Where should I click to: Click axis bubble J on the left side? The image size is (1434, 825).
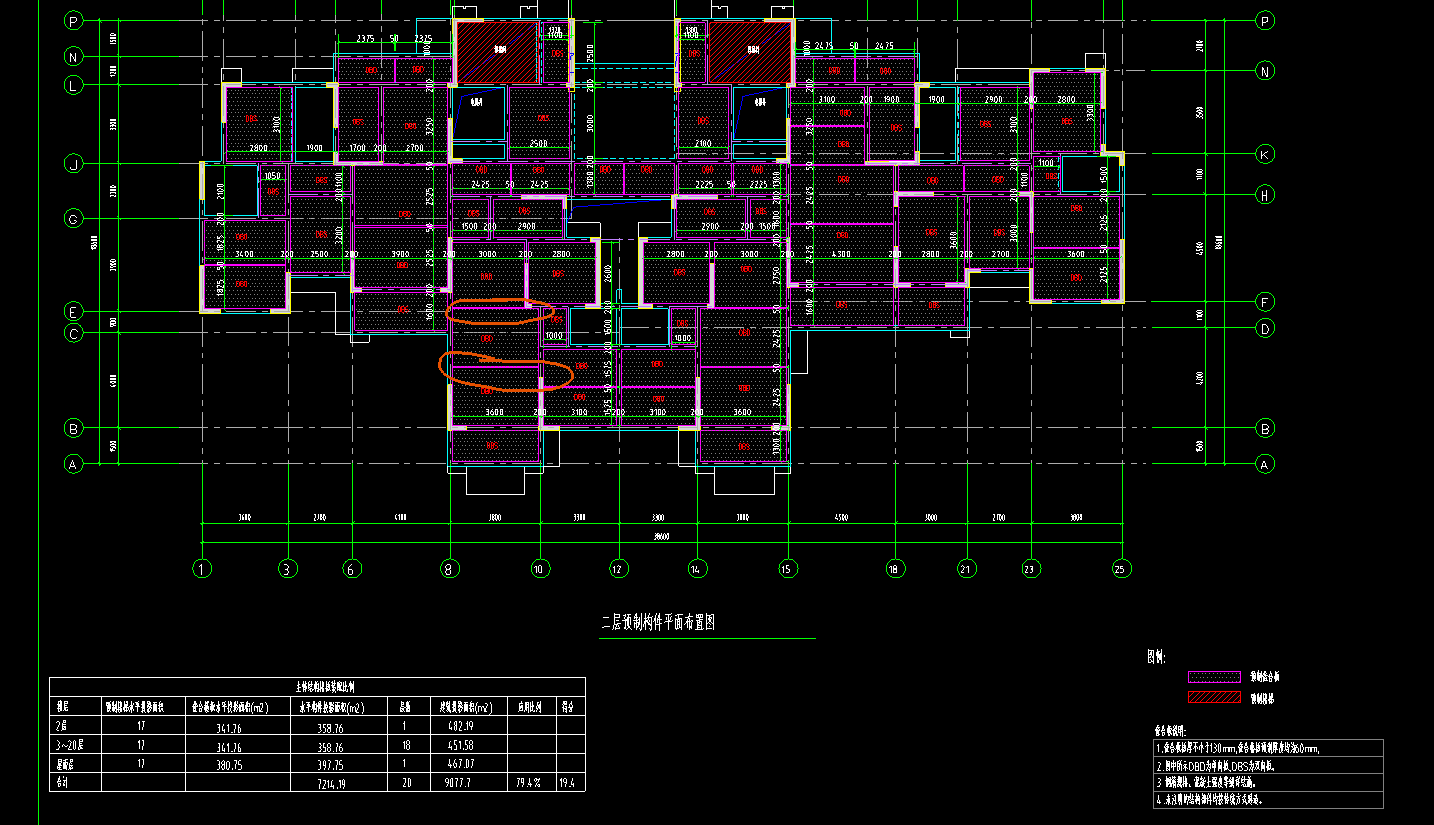[x=73, y=164]
